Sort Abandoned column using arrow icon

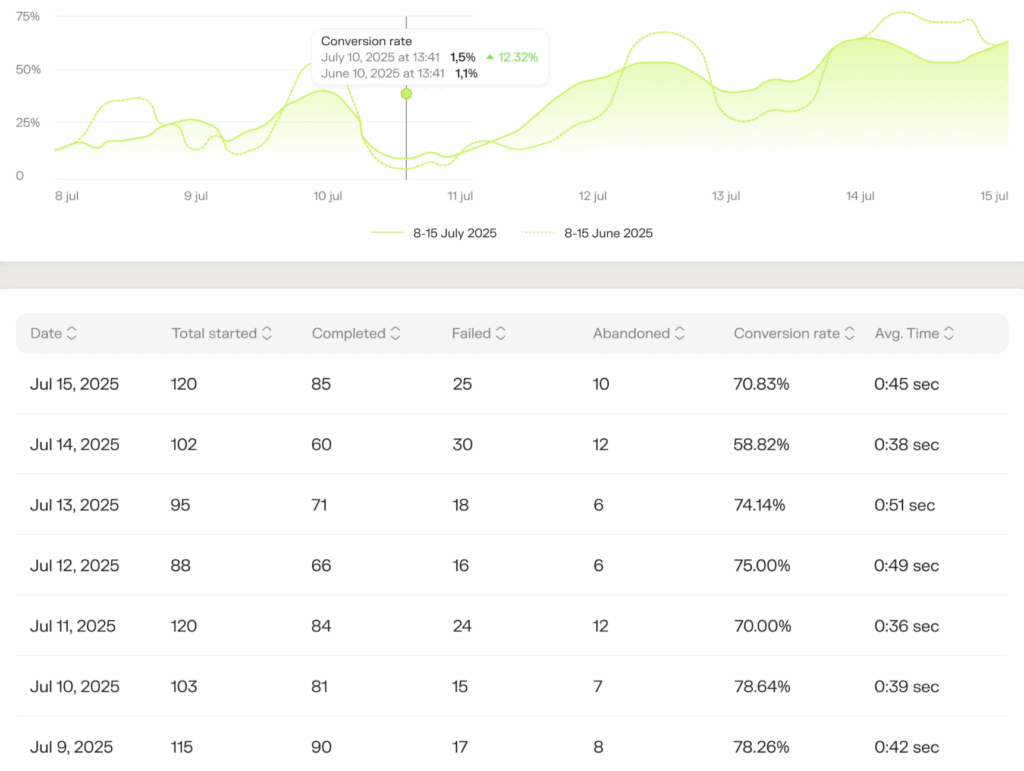[x=679, y=334]
